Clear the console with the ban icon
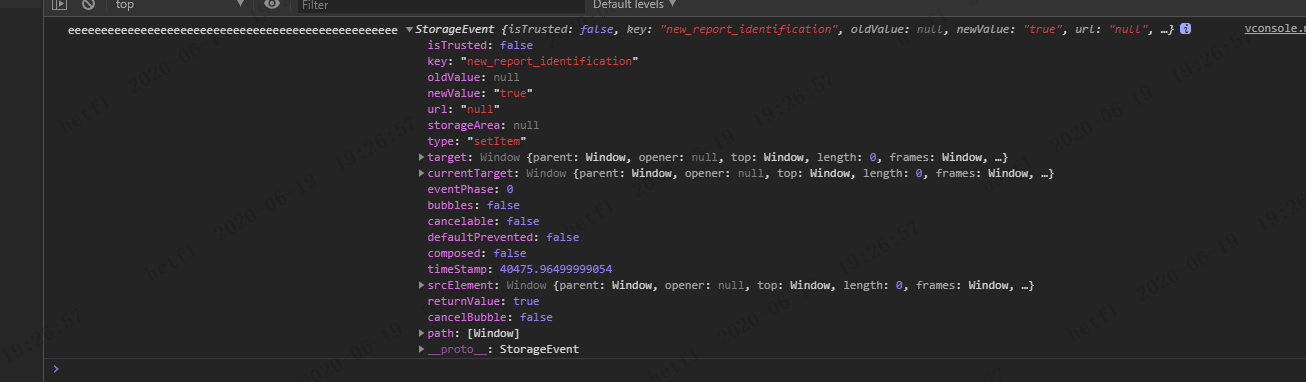 [89, 5]
